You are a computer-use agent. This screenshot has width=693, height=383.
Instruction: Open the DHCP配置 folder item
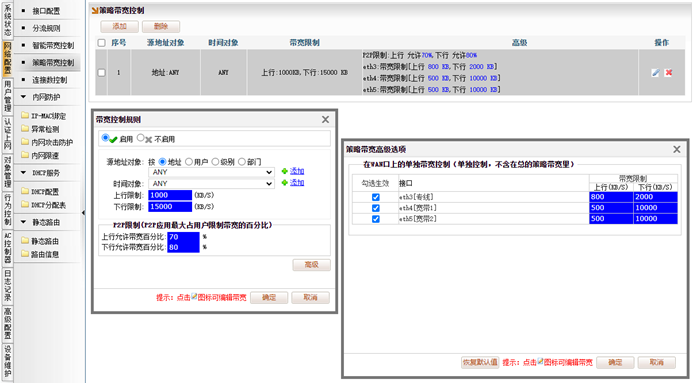40,192
